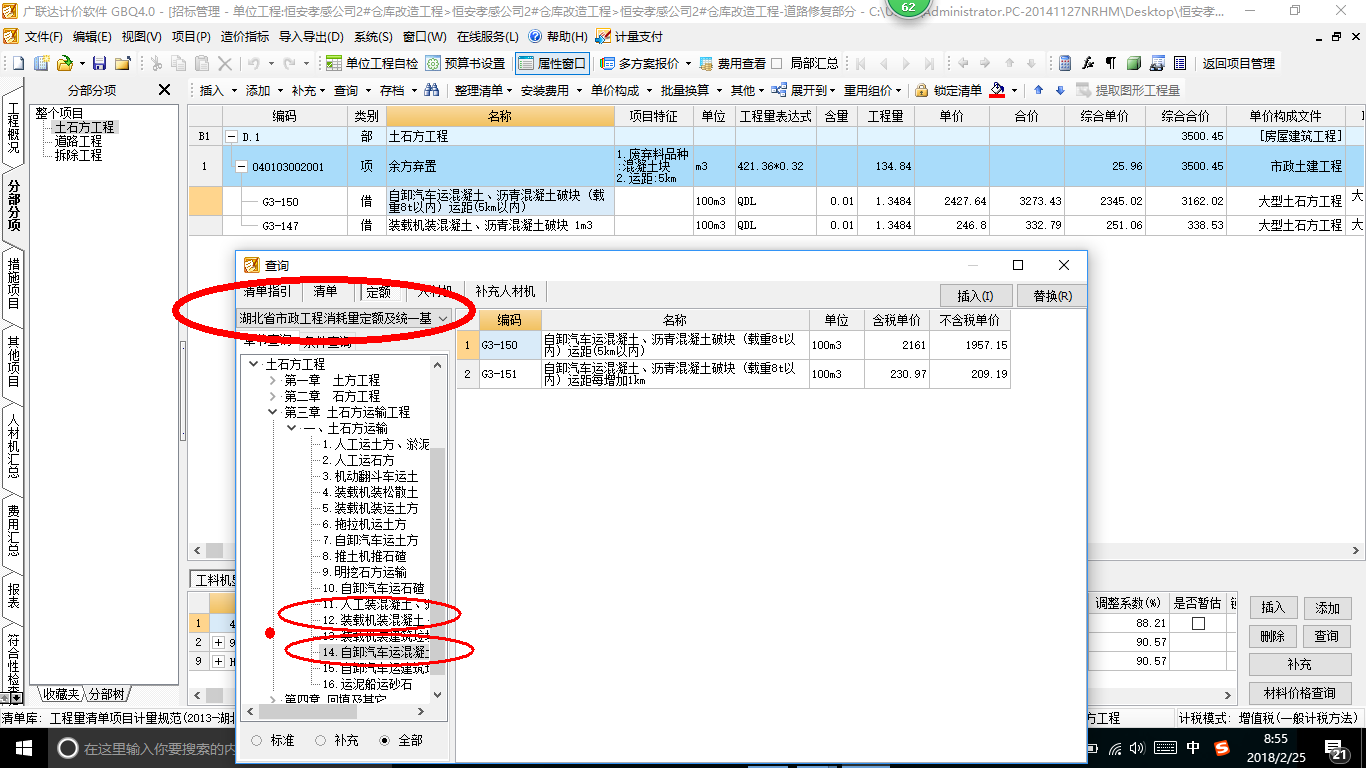Click the query tree horizontal scrollbar

[x=335, y=711]
